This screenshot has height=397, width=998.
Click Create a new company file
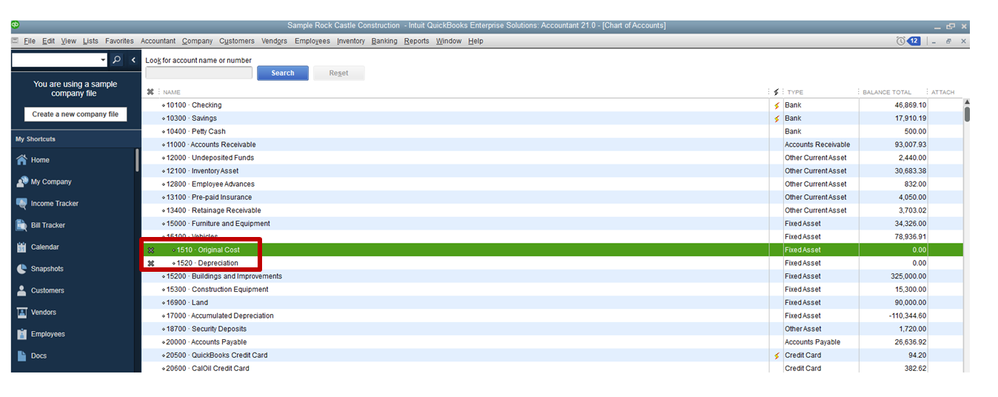coord(75,115)
